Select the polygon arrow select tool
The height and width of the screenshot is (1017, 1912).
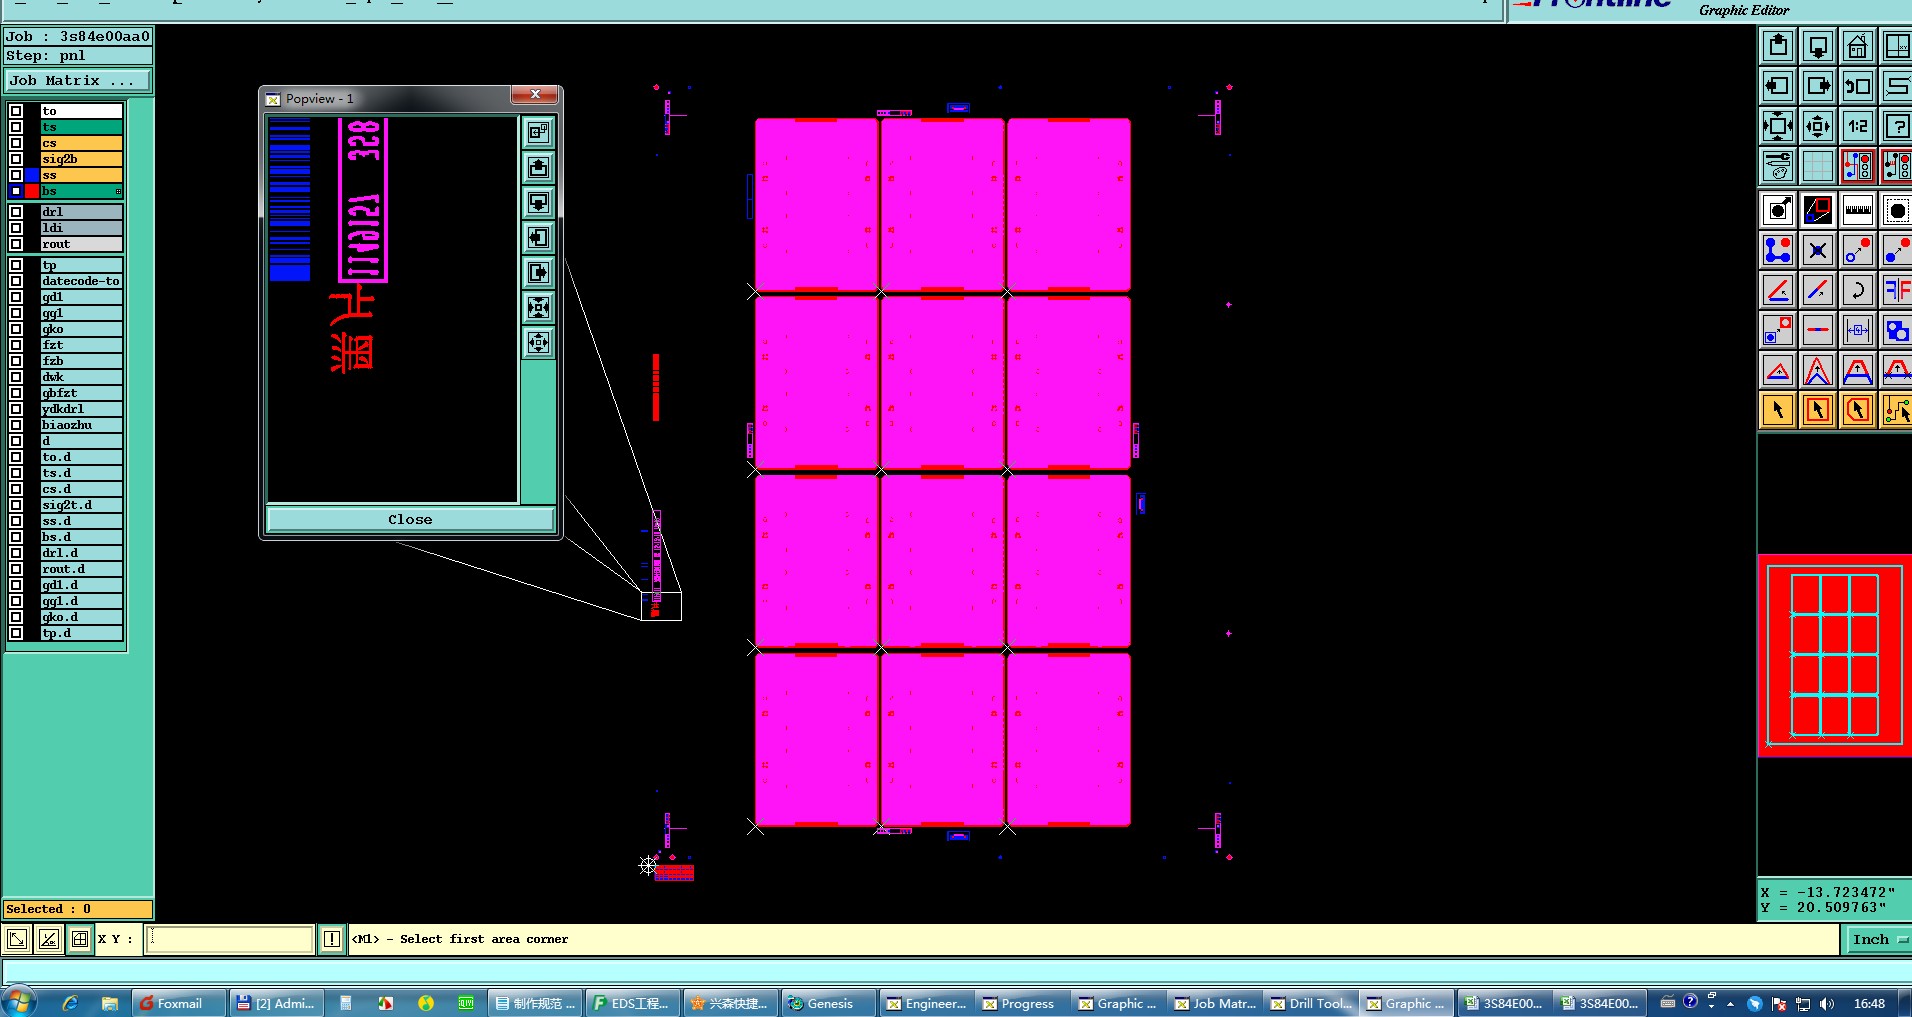click(x=1858, y=410)
